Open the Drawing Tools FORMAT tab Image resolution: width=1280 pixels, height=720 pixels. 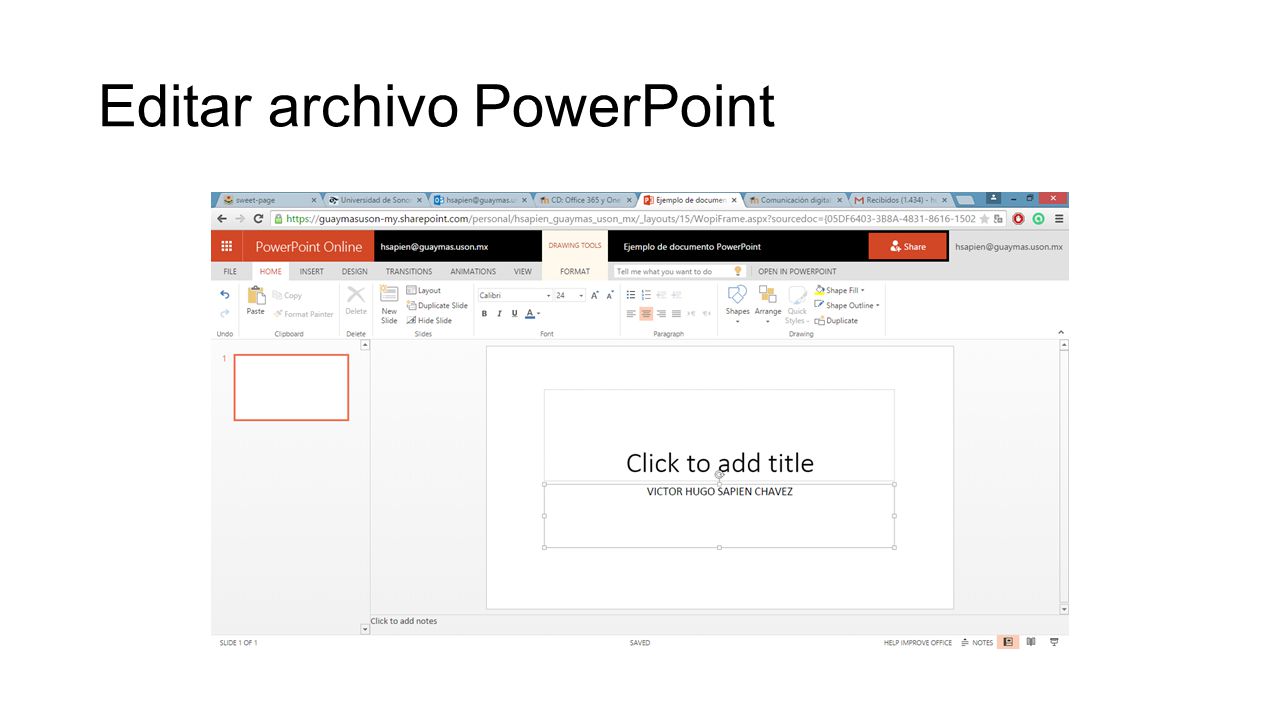[575, 271]
